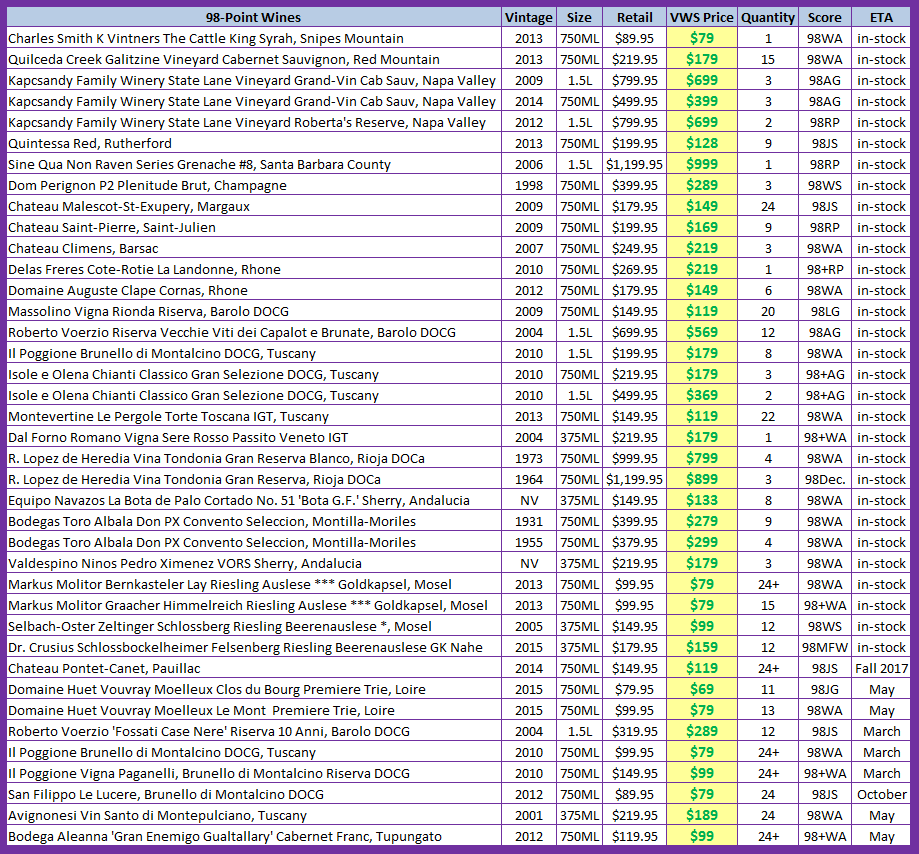Select 'Delas Freres Cote-Rotie La Landonne, Rhone'

[144, 270]
